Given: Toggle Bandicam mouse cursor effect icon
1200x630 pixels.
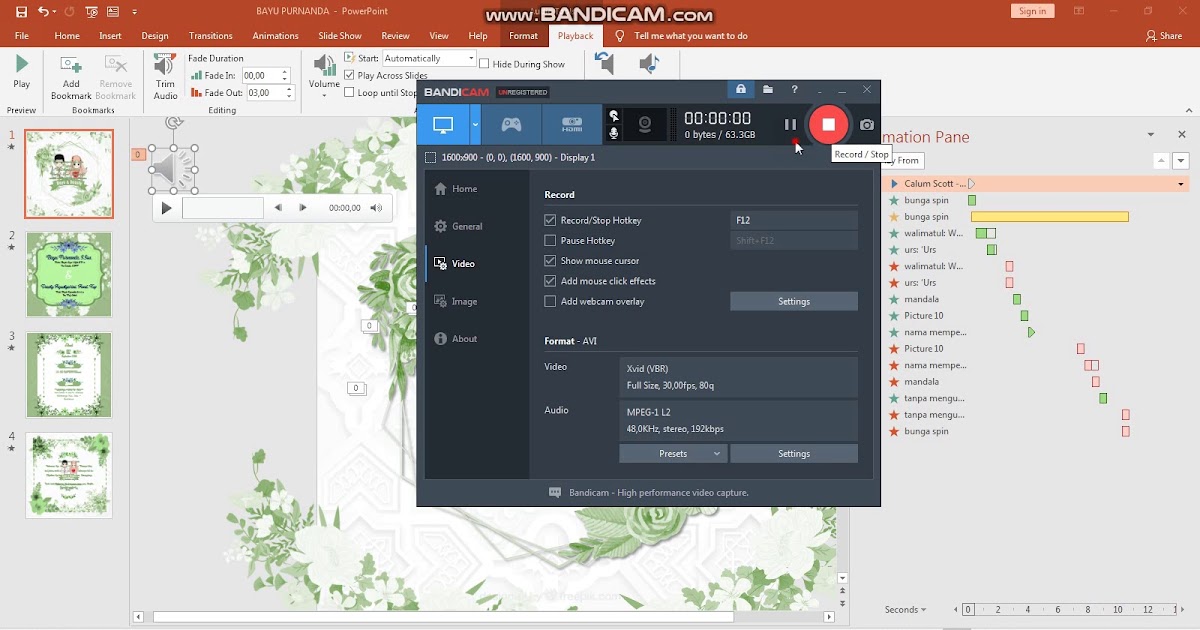Looking at the screenshot, I should coord(613,115).
